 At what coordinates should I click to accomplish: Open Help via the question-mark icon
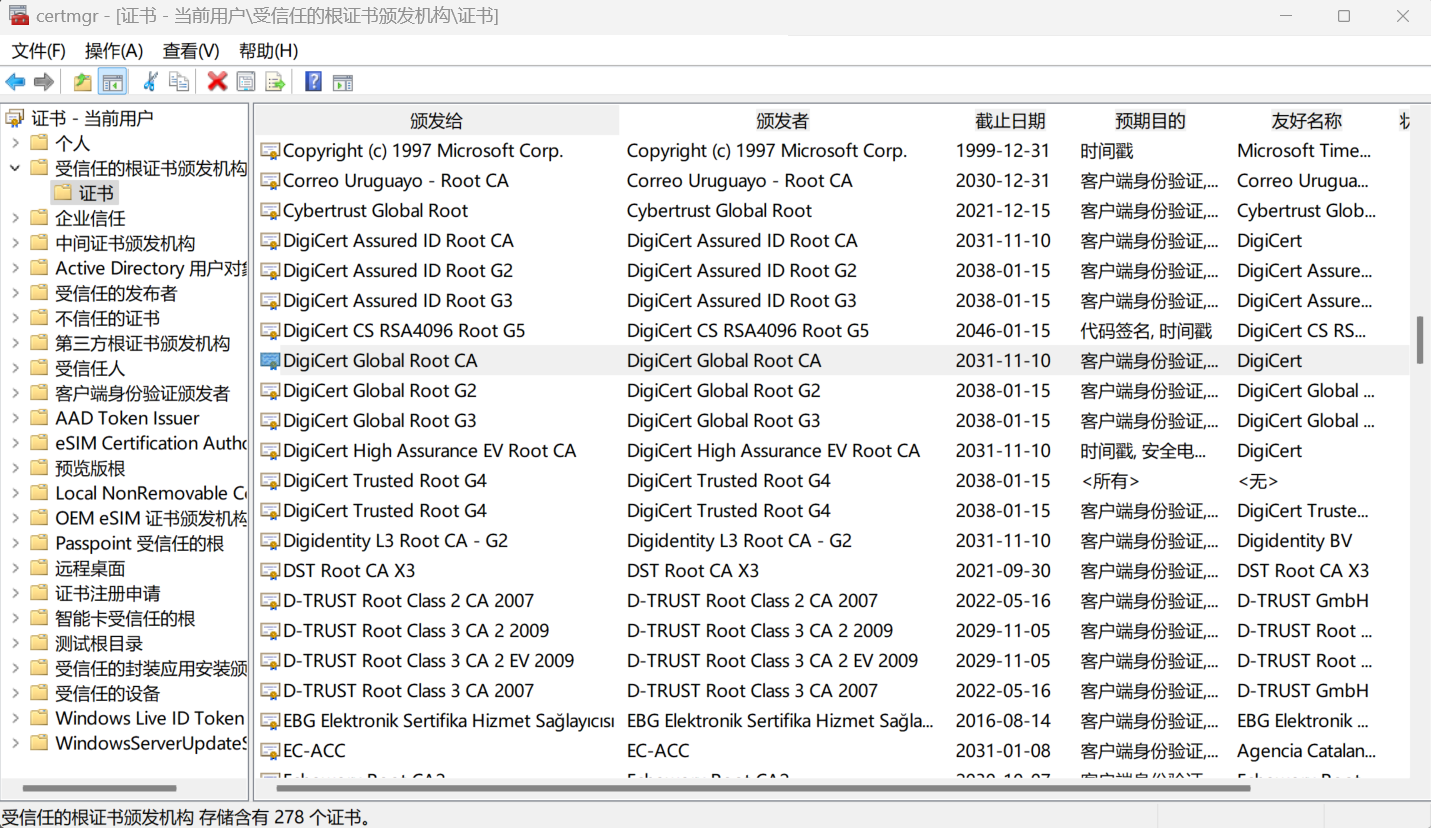point(314,82)
